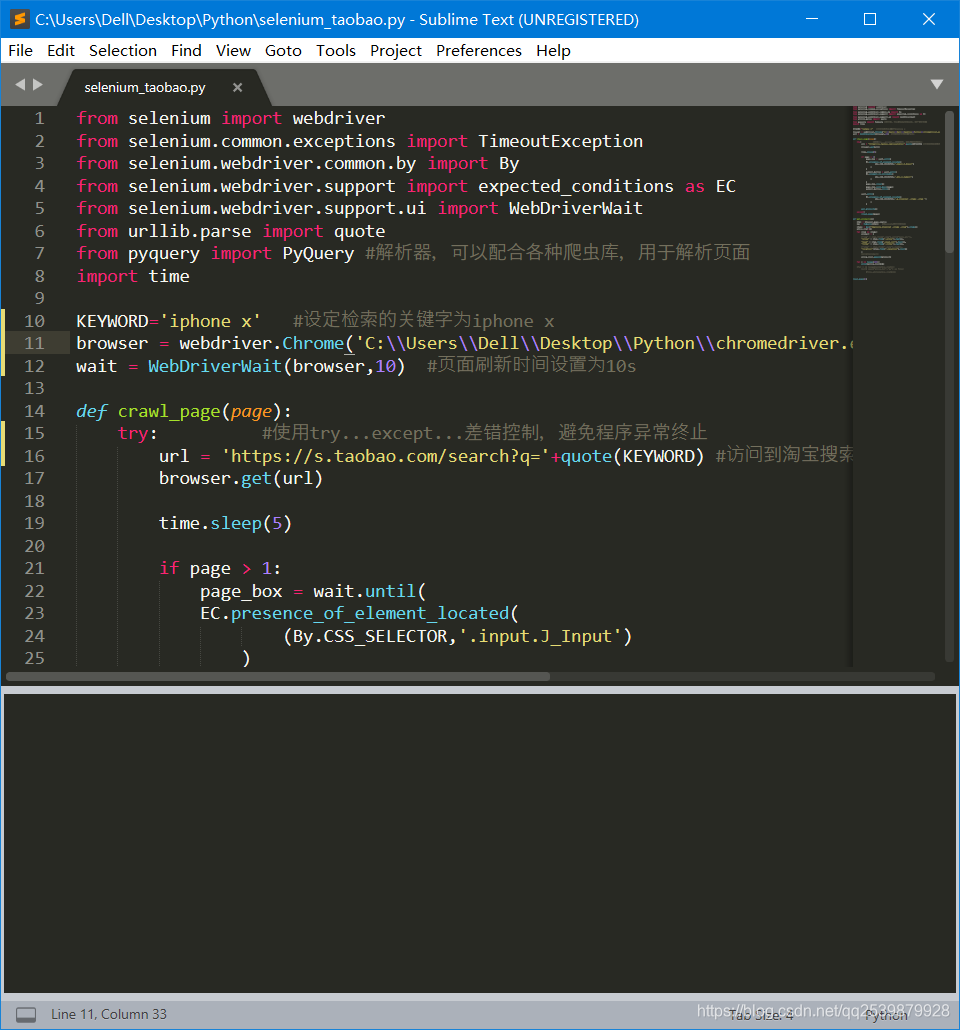Click on 'presence_of_element_located' on line 23

tap(370, 614)
